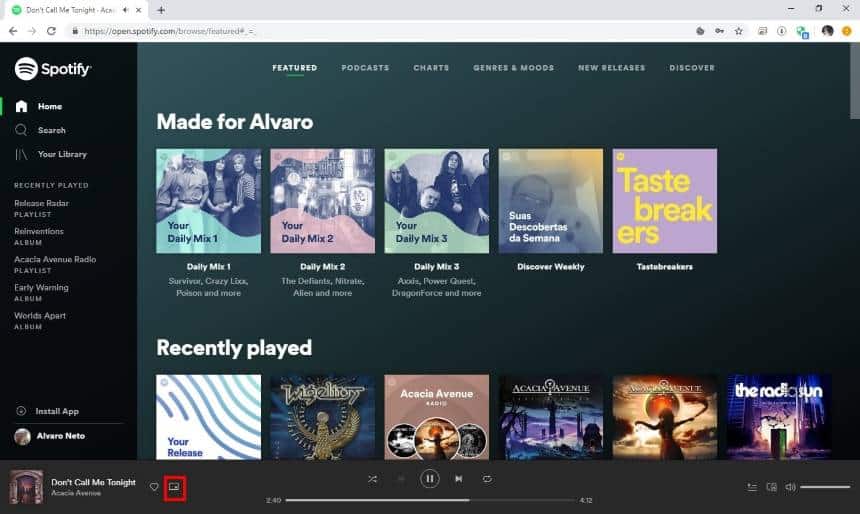860x514 pixels.
Task: Click the browser back arrow
Action: (13, 31)
